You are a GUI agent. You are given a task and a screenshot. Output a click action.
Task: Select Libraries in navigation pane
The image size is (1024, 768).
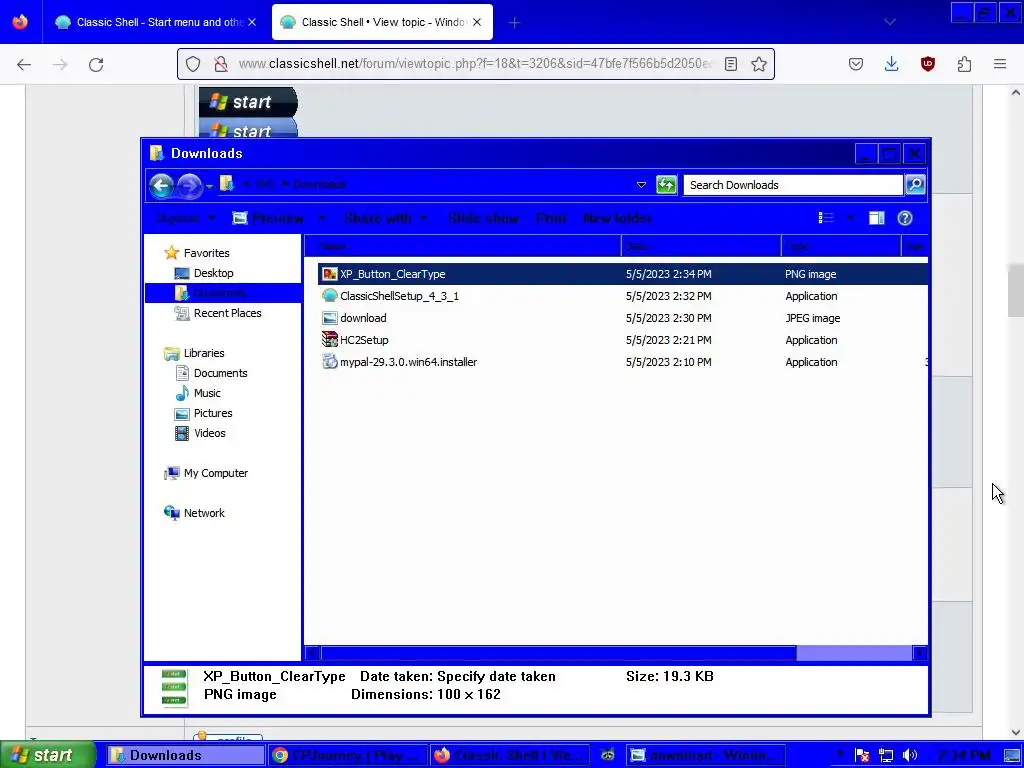[x=204, y=353]
